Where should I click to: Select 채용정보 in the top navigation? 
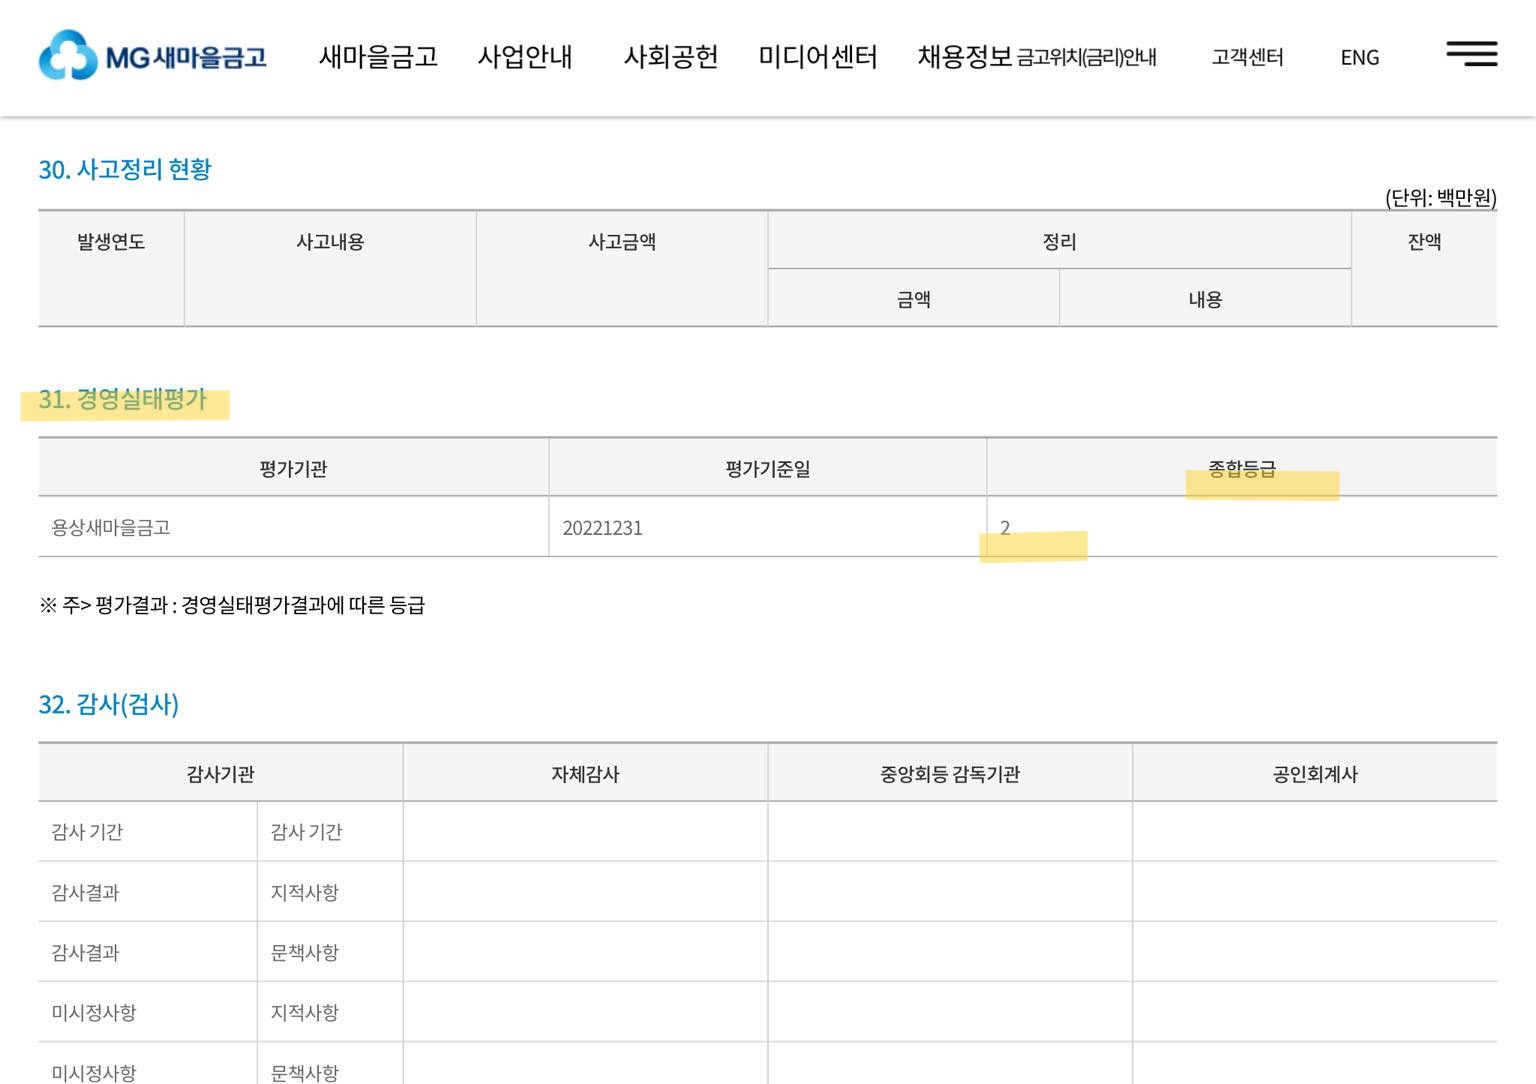(x=961, y=57)
